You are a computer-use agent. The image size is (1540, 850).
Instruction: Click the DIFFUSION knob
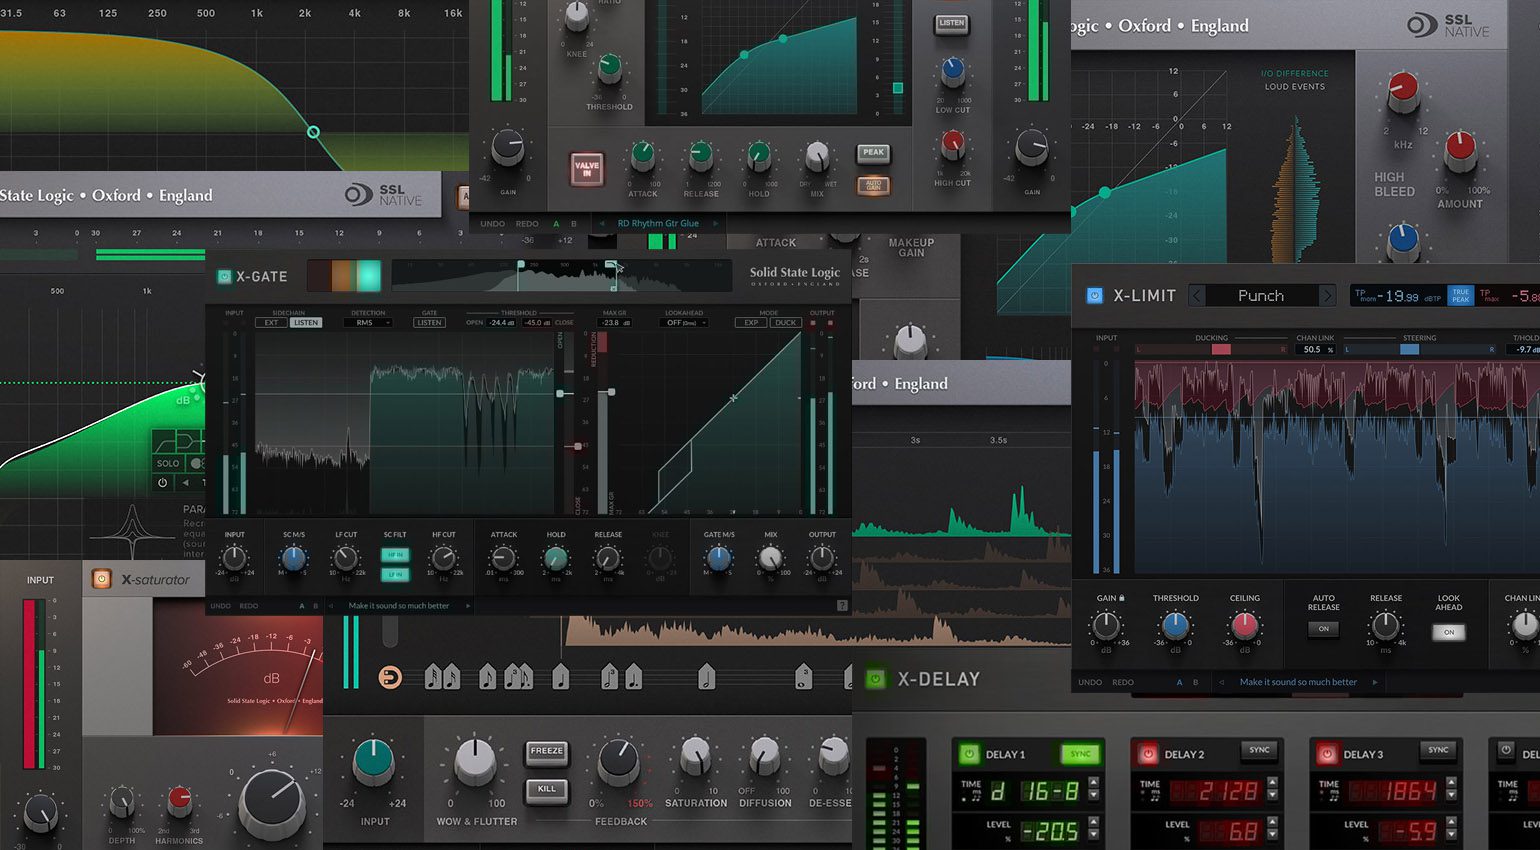point(765,756)
